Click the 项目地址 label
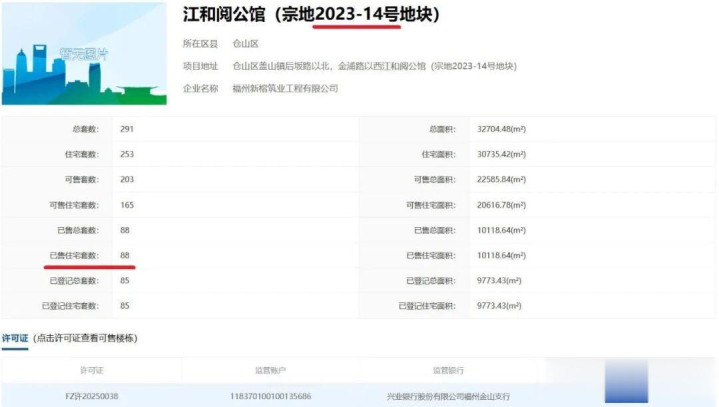 tap(200, 66)
